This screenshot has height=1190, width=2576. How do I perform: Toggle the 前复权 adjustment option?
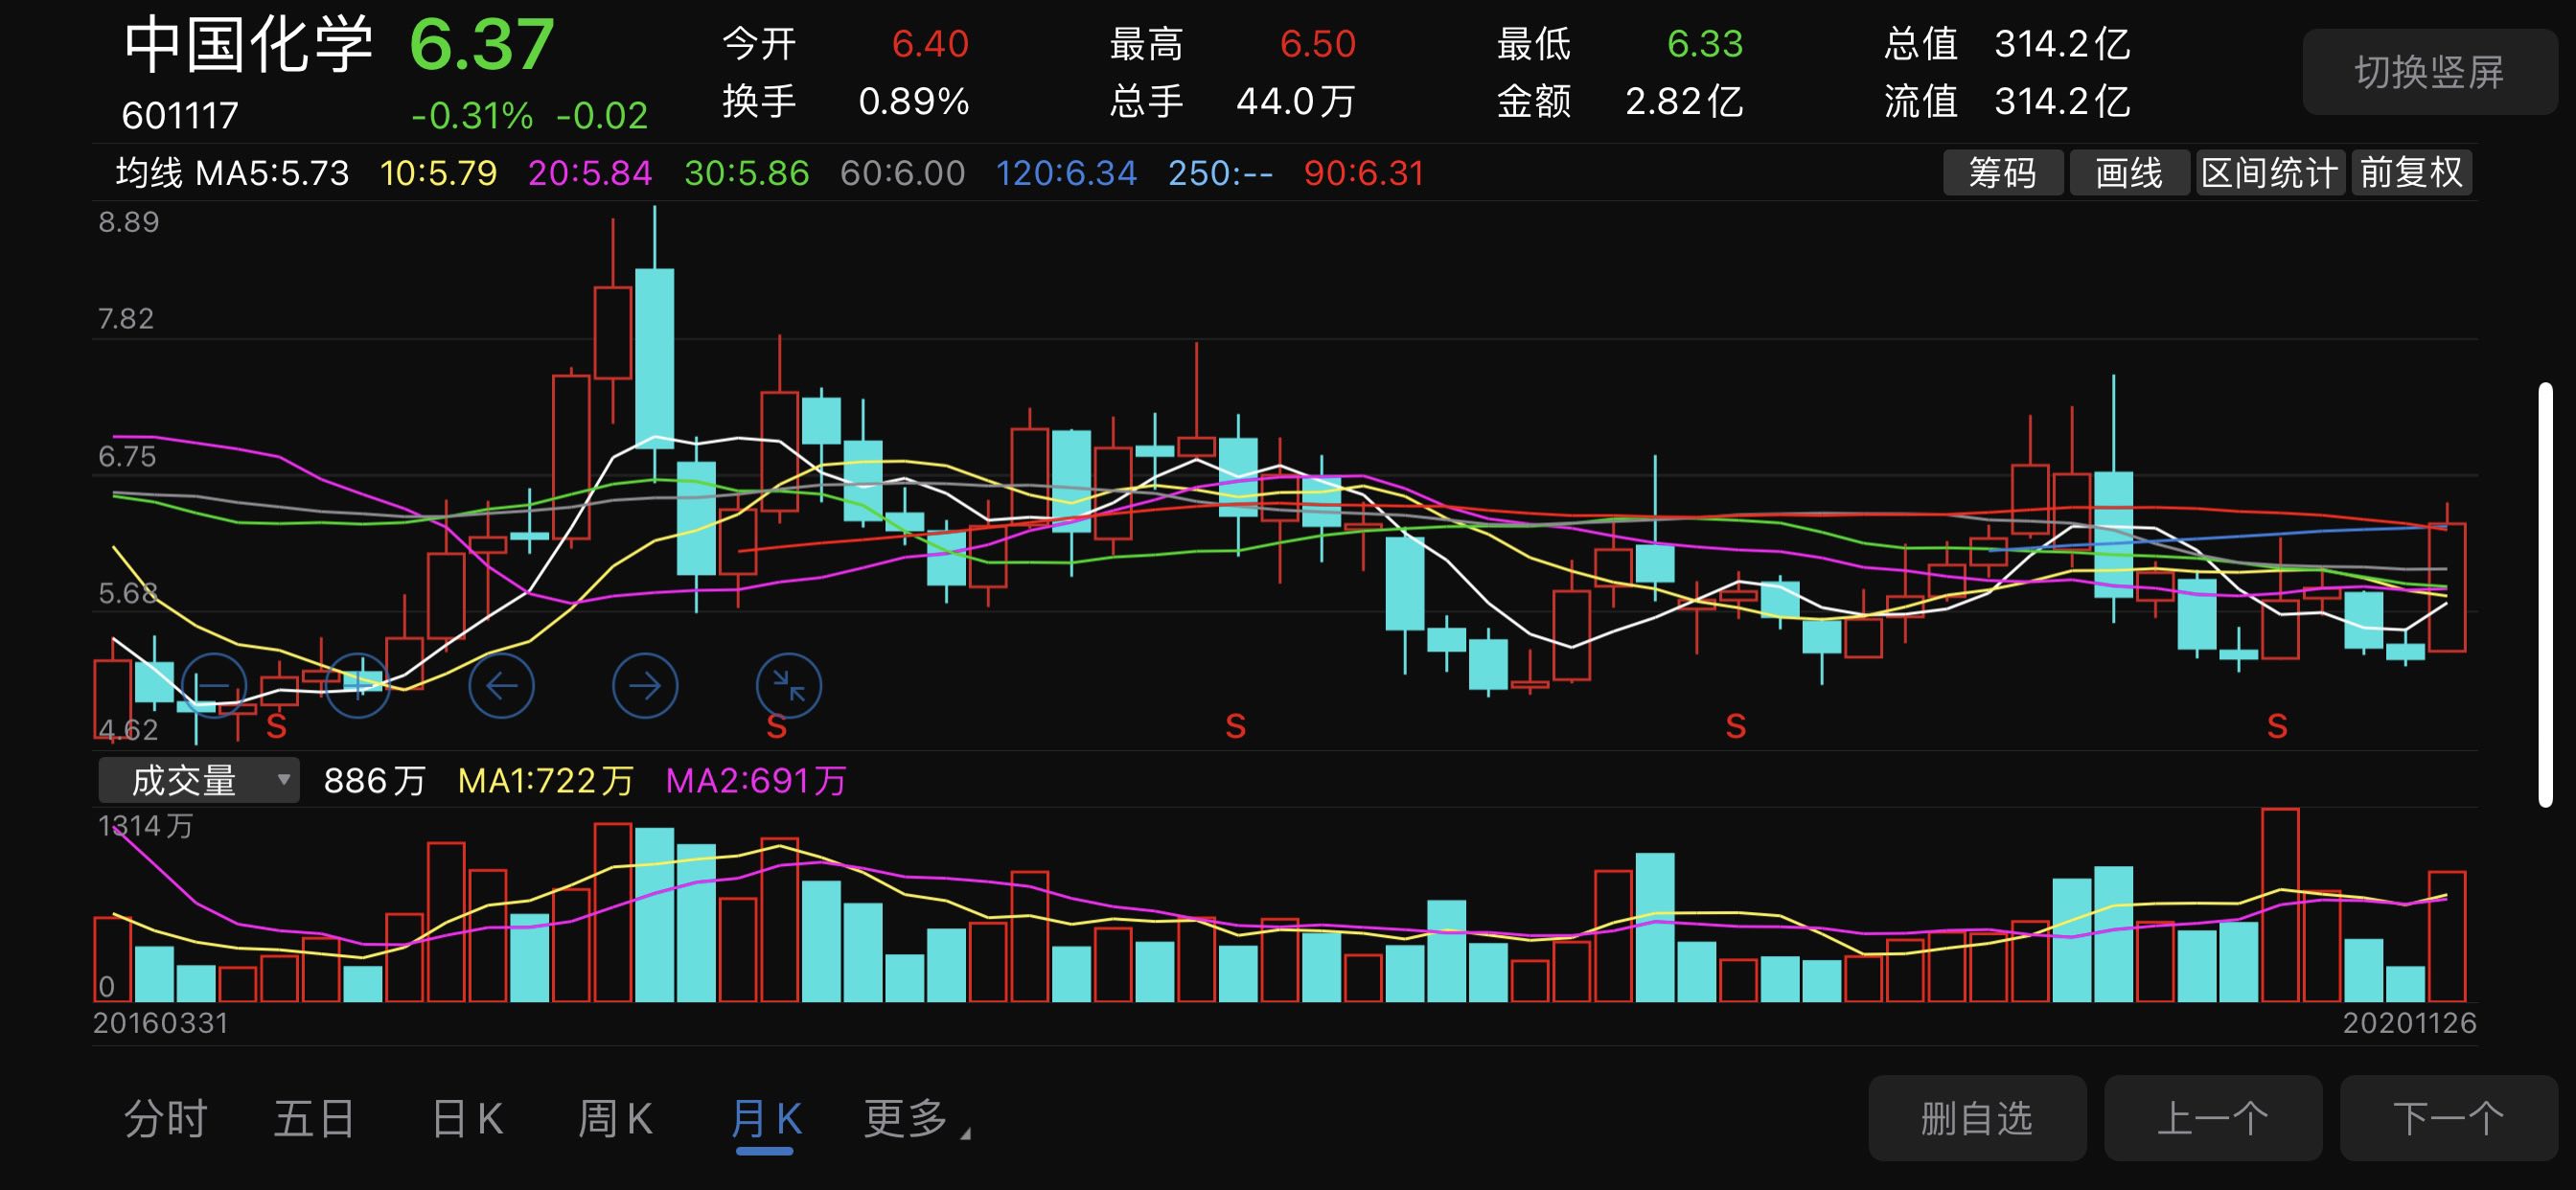point(2411,172)
